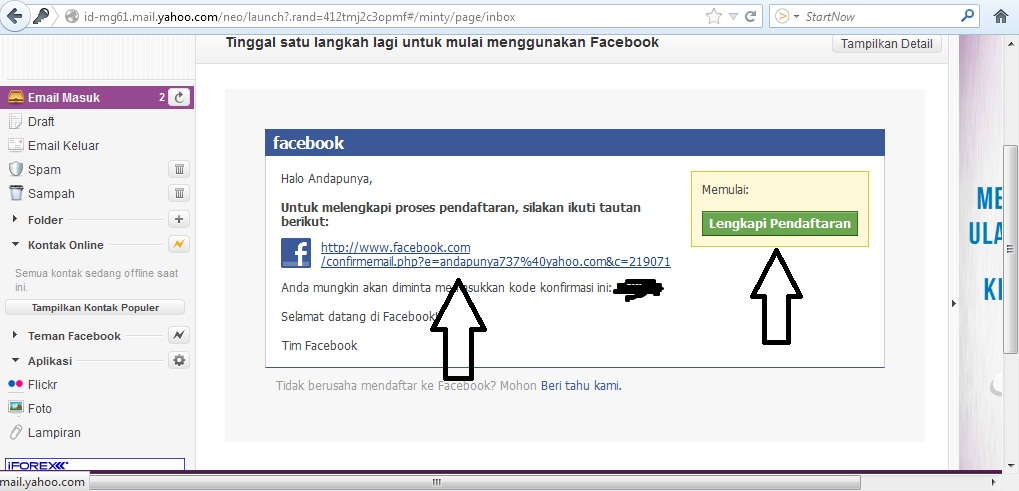The width and height of the screenshot is (1019, 491).
Task: Open the Sampah folder
Action: pyautogui.click(x=51, y=194)
